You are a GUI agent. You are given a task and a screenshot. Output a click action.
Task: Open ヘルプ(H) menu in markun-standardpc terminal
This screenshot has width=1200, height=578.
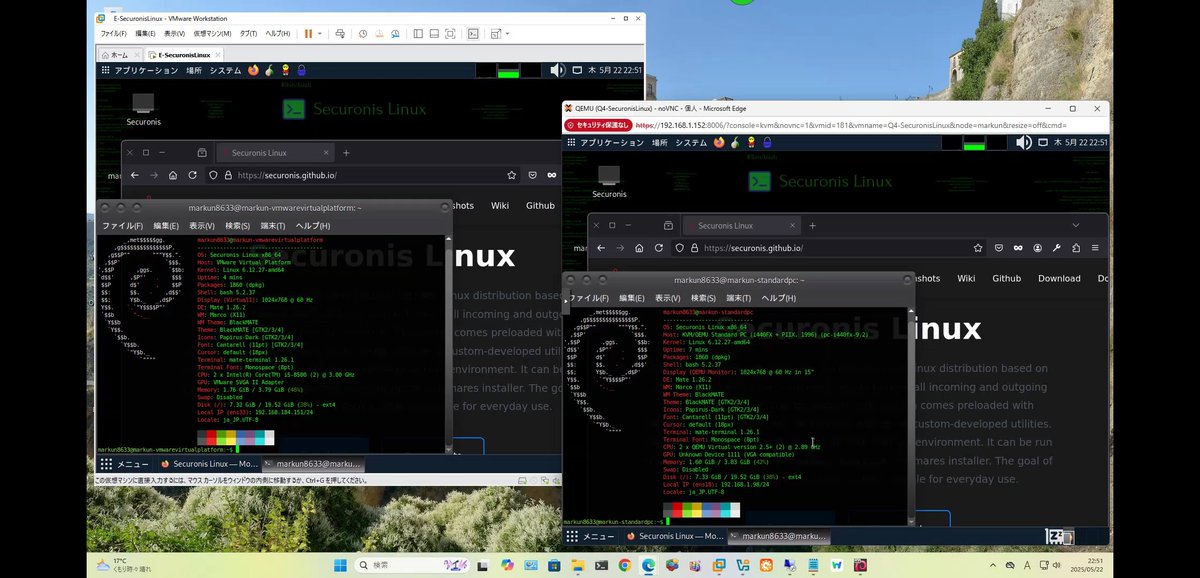tap(778, 298)
